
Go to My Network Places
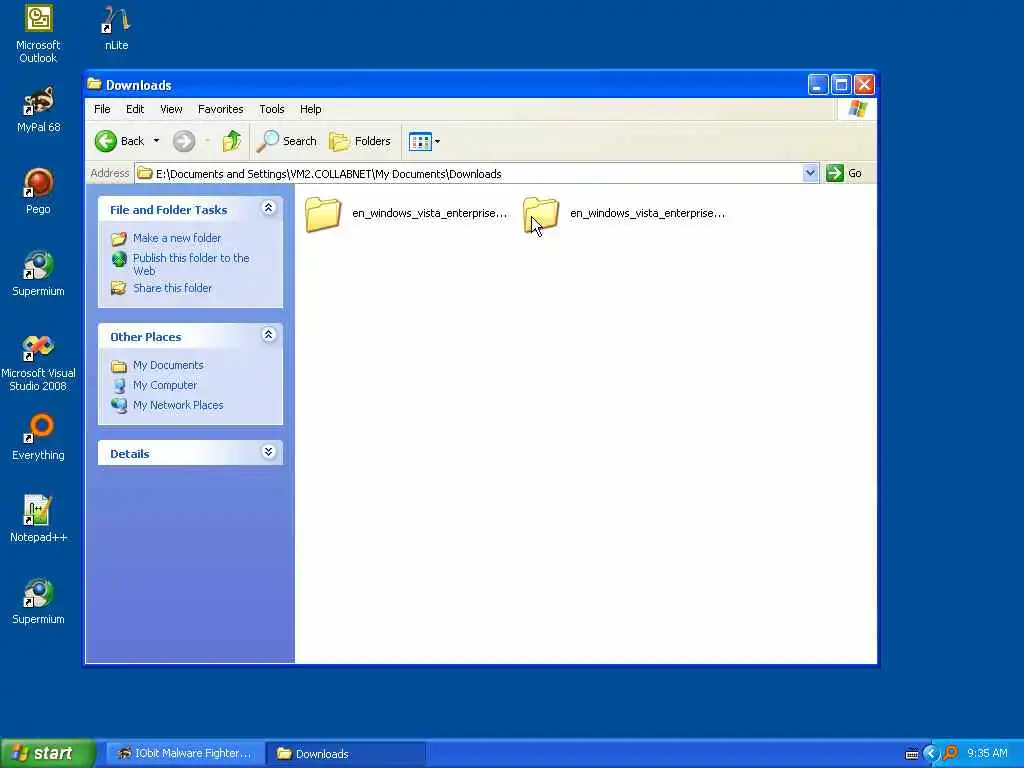click(178, 405)
